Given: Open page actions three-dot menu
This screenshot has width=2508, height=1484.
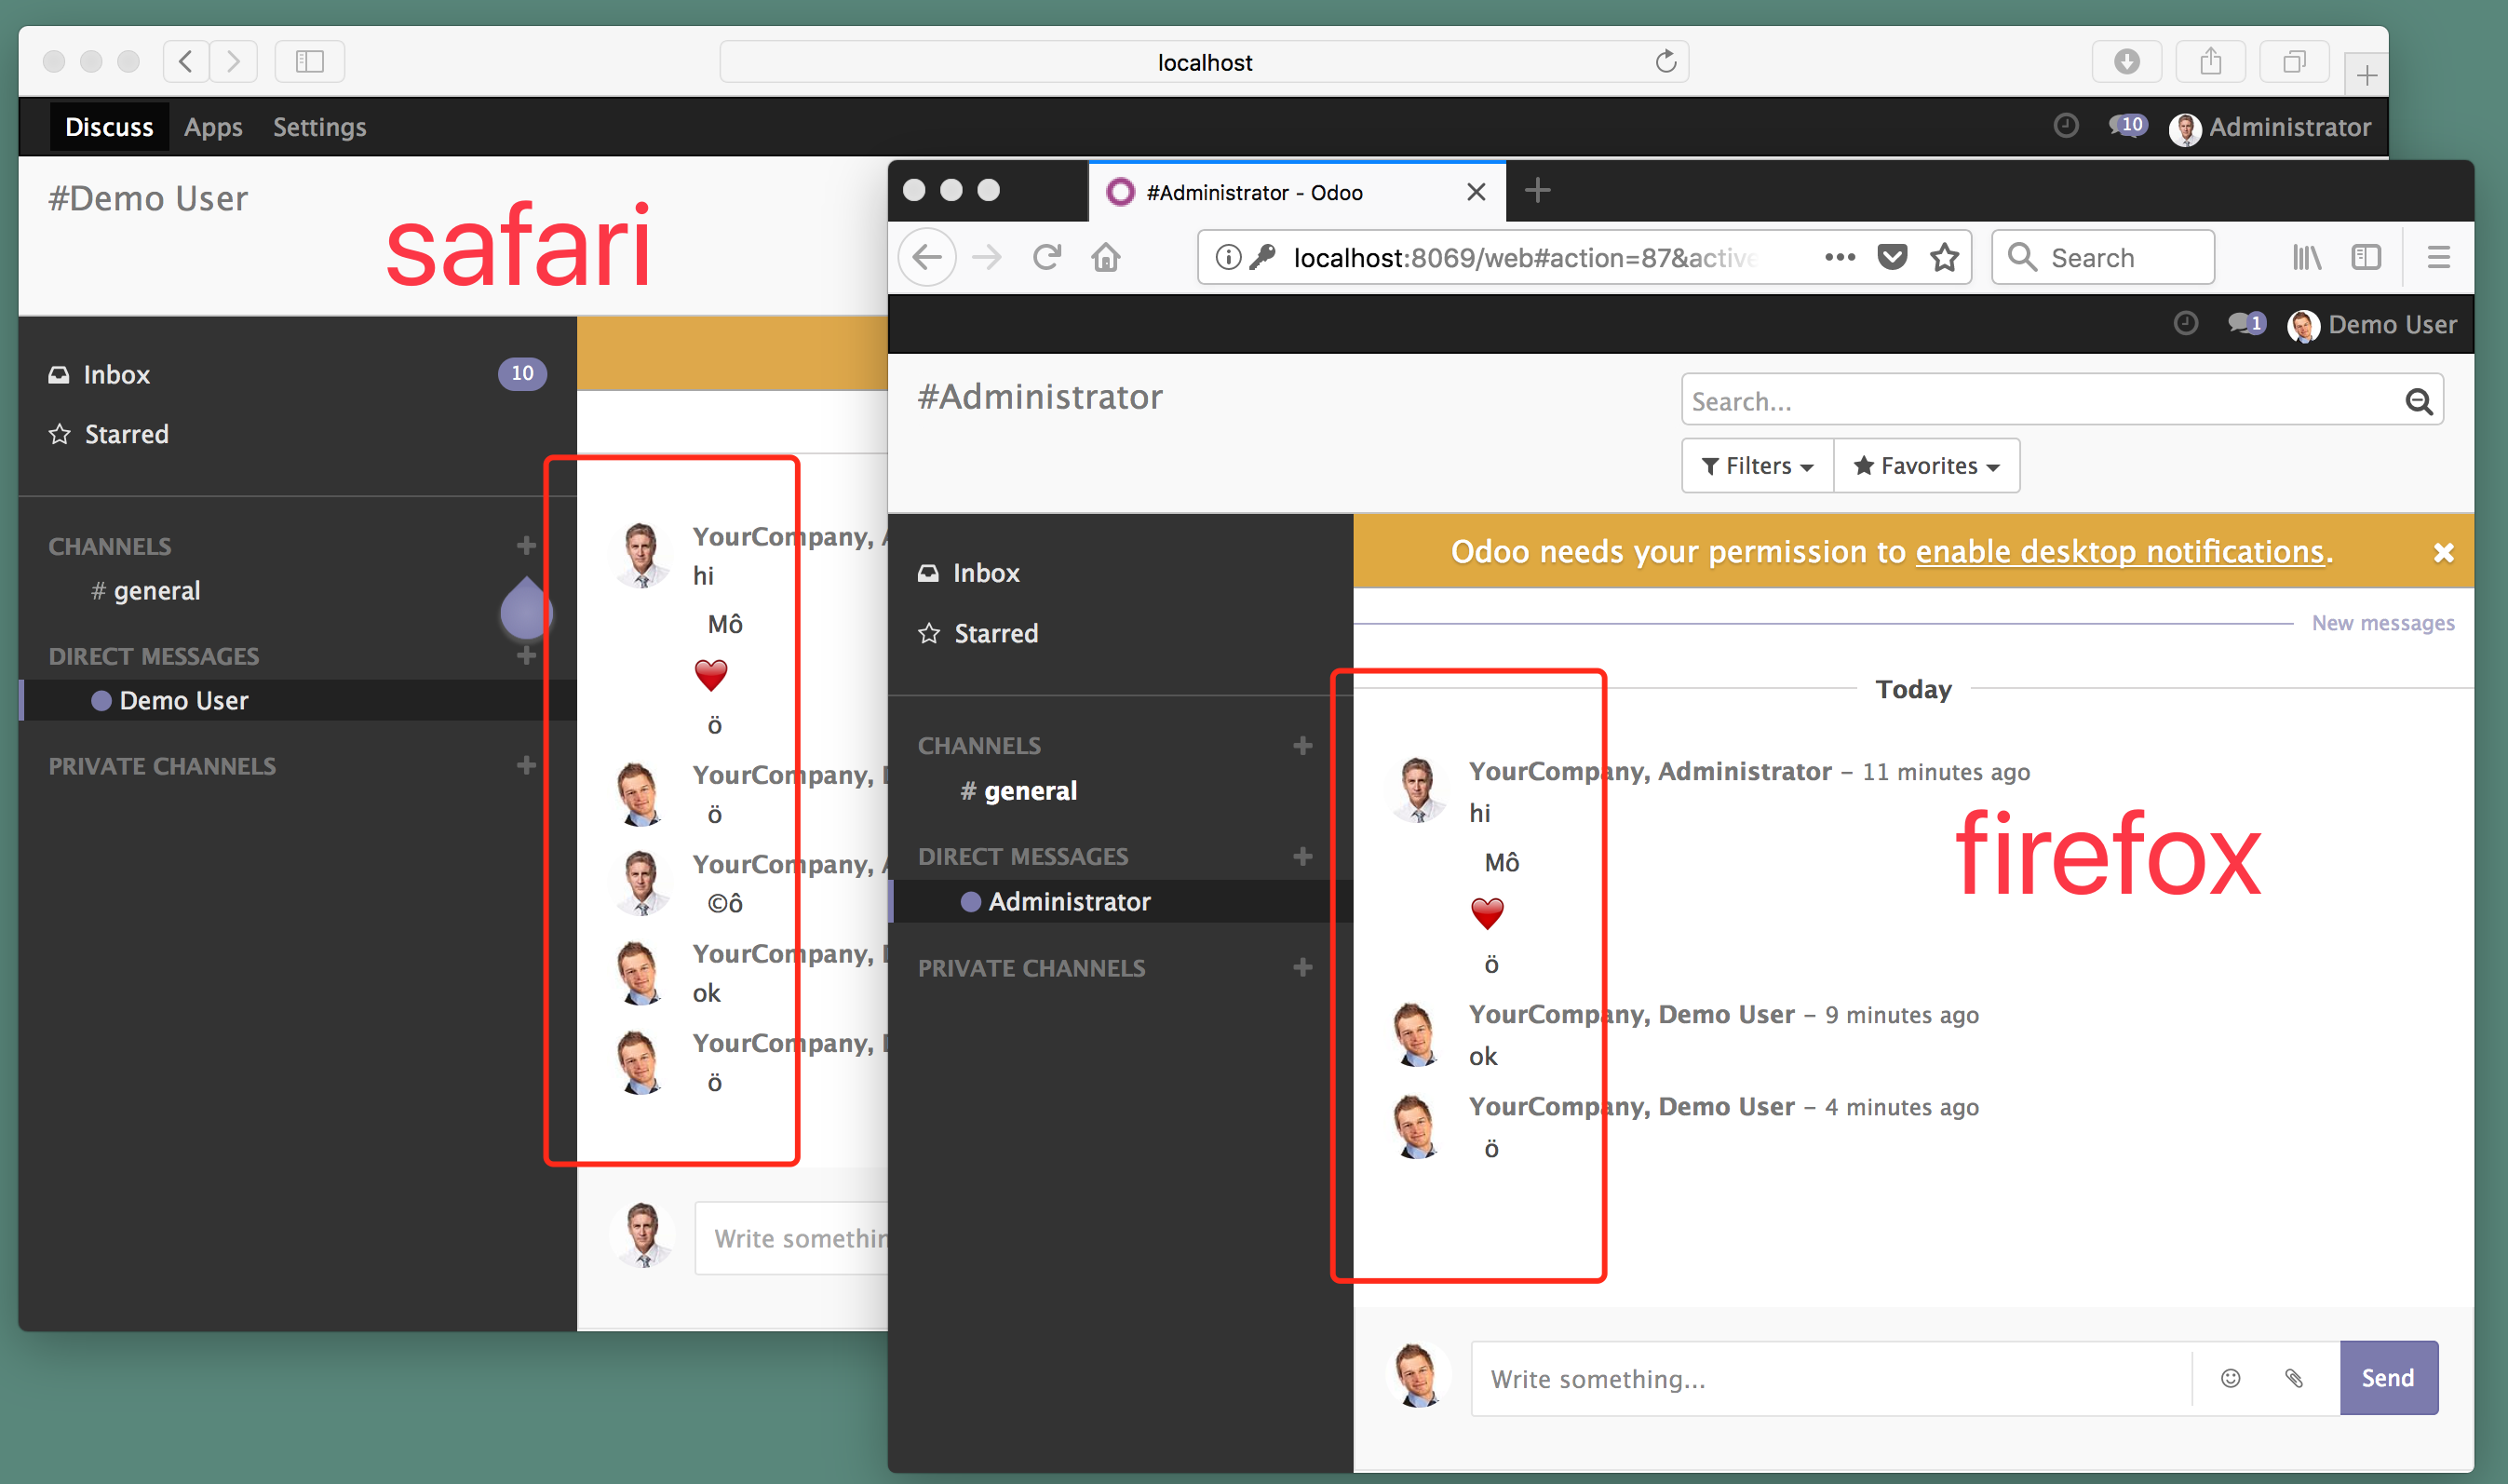Looking at the screenshot, I should point(1840,258).
